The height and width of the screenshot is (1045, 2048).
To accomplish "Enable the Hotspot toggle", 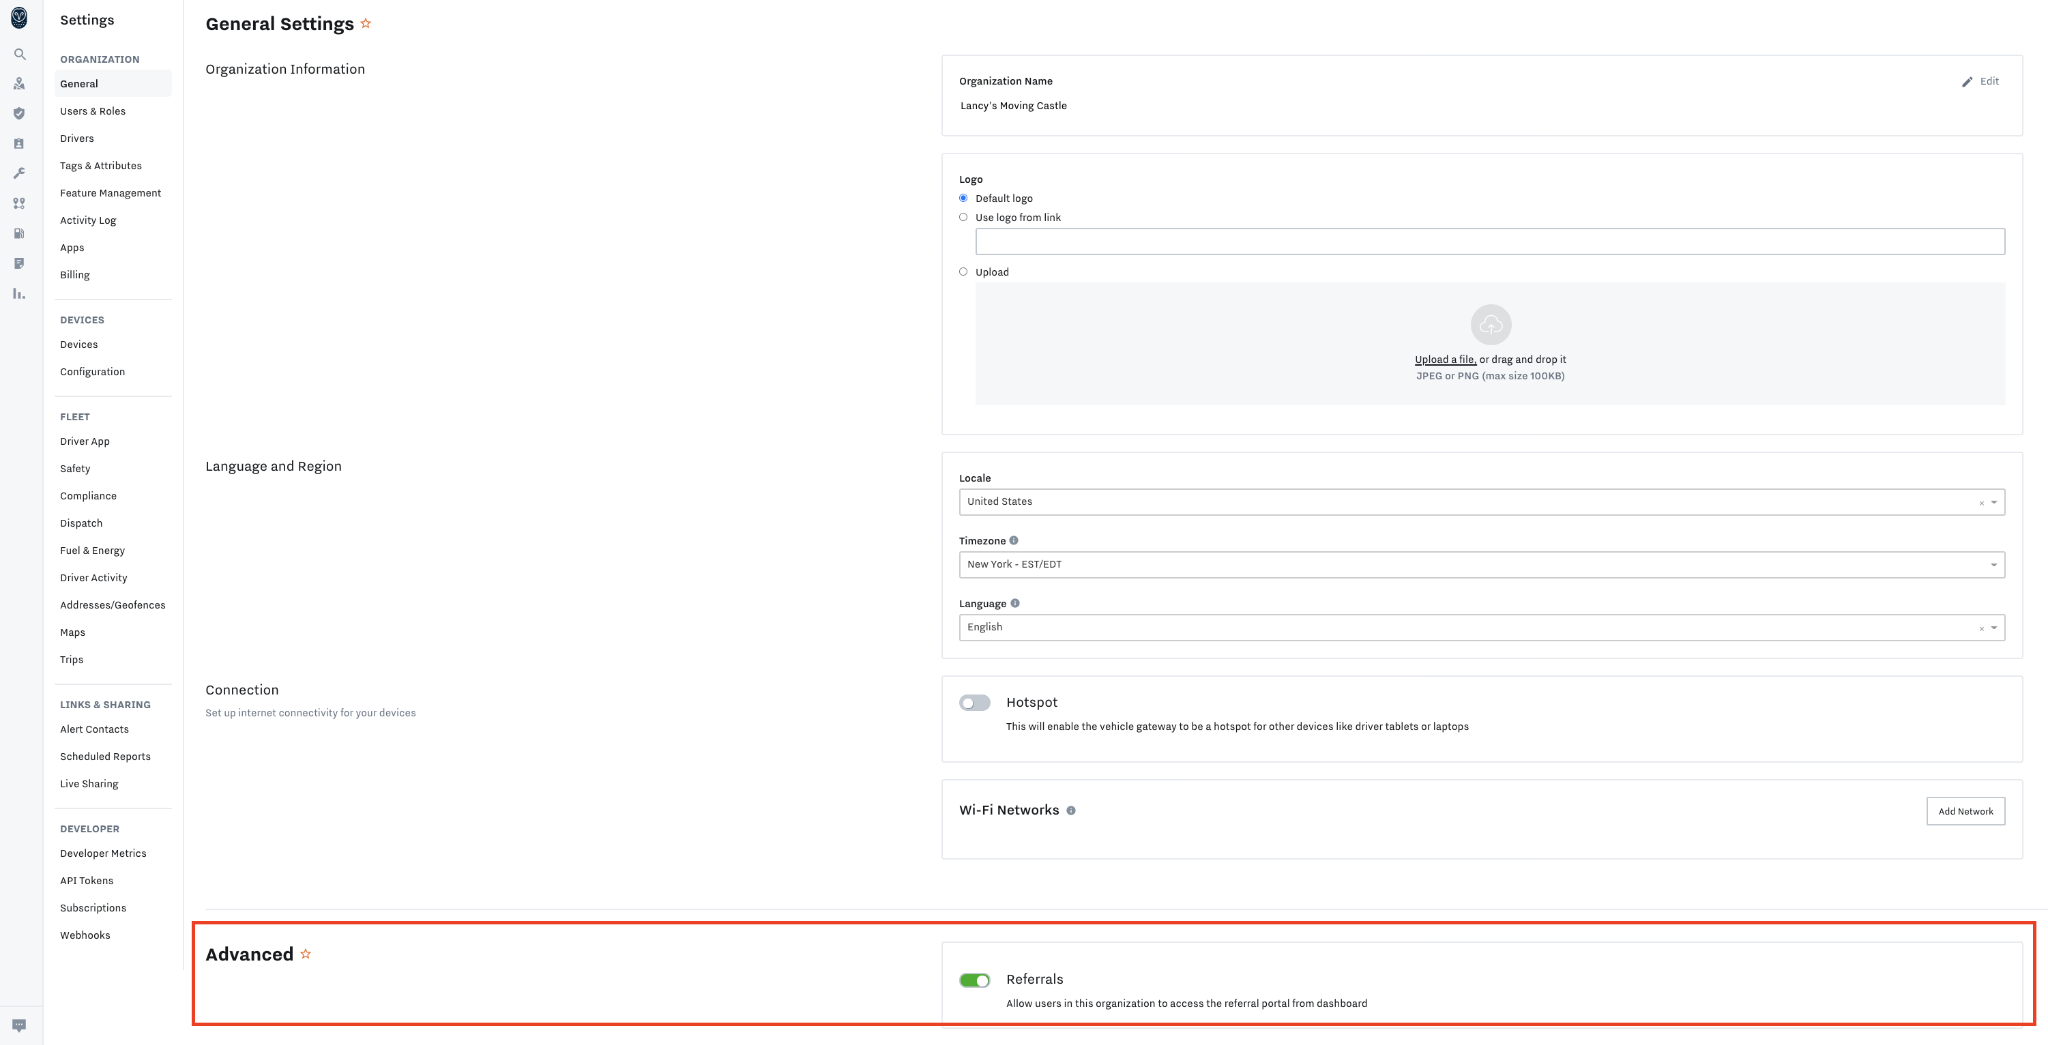I will 974,703.
